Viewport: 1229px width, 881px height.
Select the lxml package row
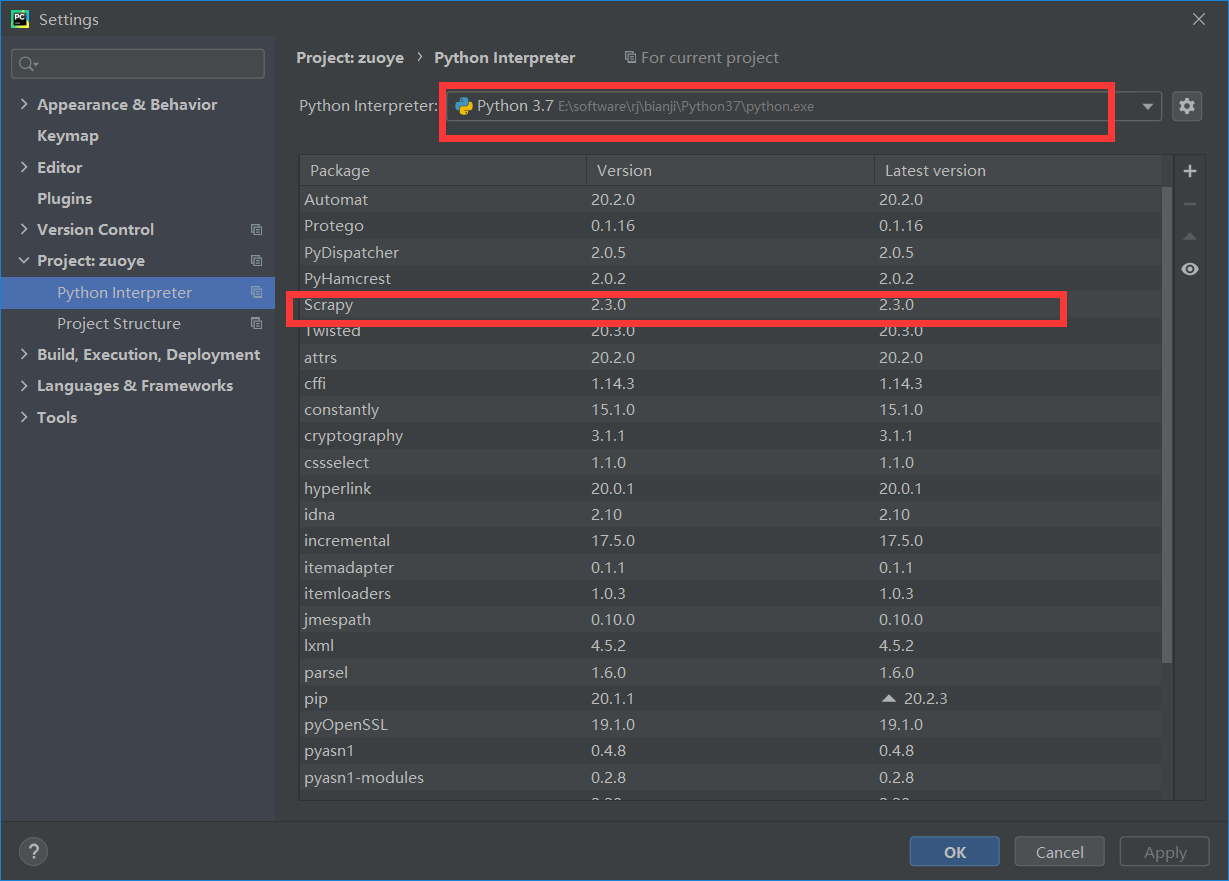pyautogui.click(x=731, y=646)
